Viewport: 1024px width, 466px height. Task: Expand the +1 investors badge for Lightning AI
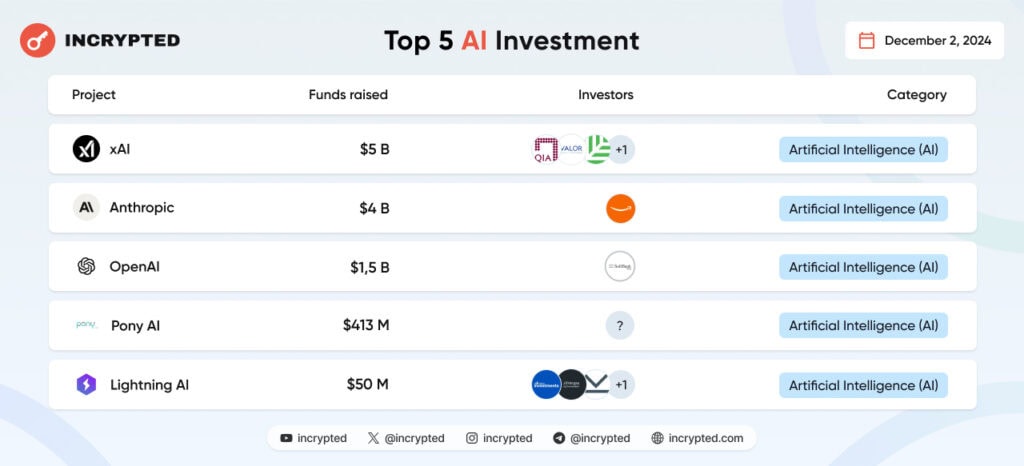[621, 385]
